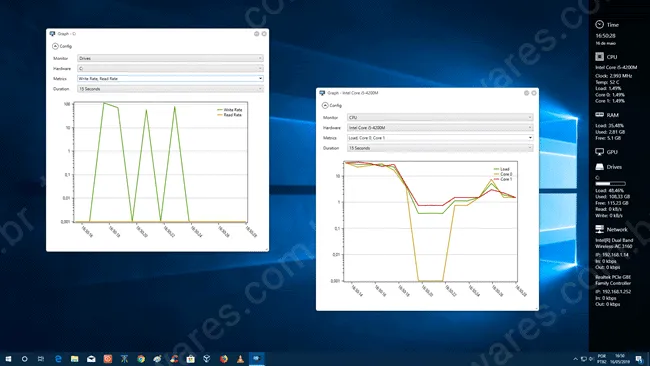The height and width of the screenshot is (366, 650).
Task: Open Metrics dropdown showing Load, Core 0, Core 1
Action: click(440, 138)
